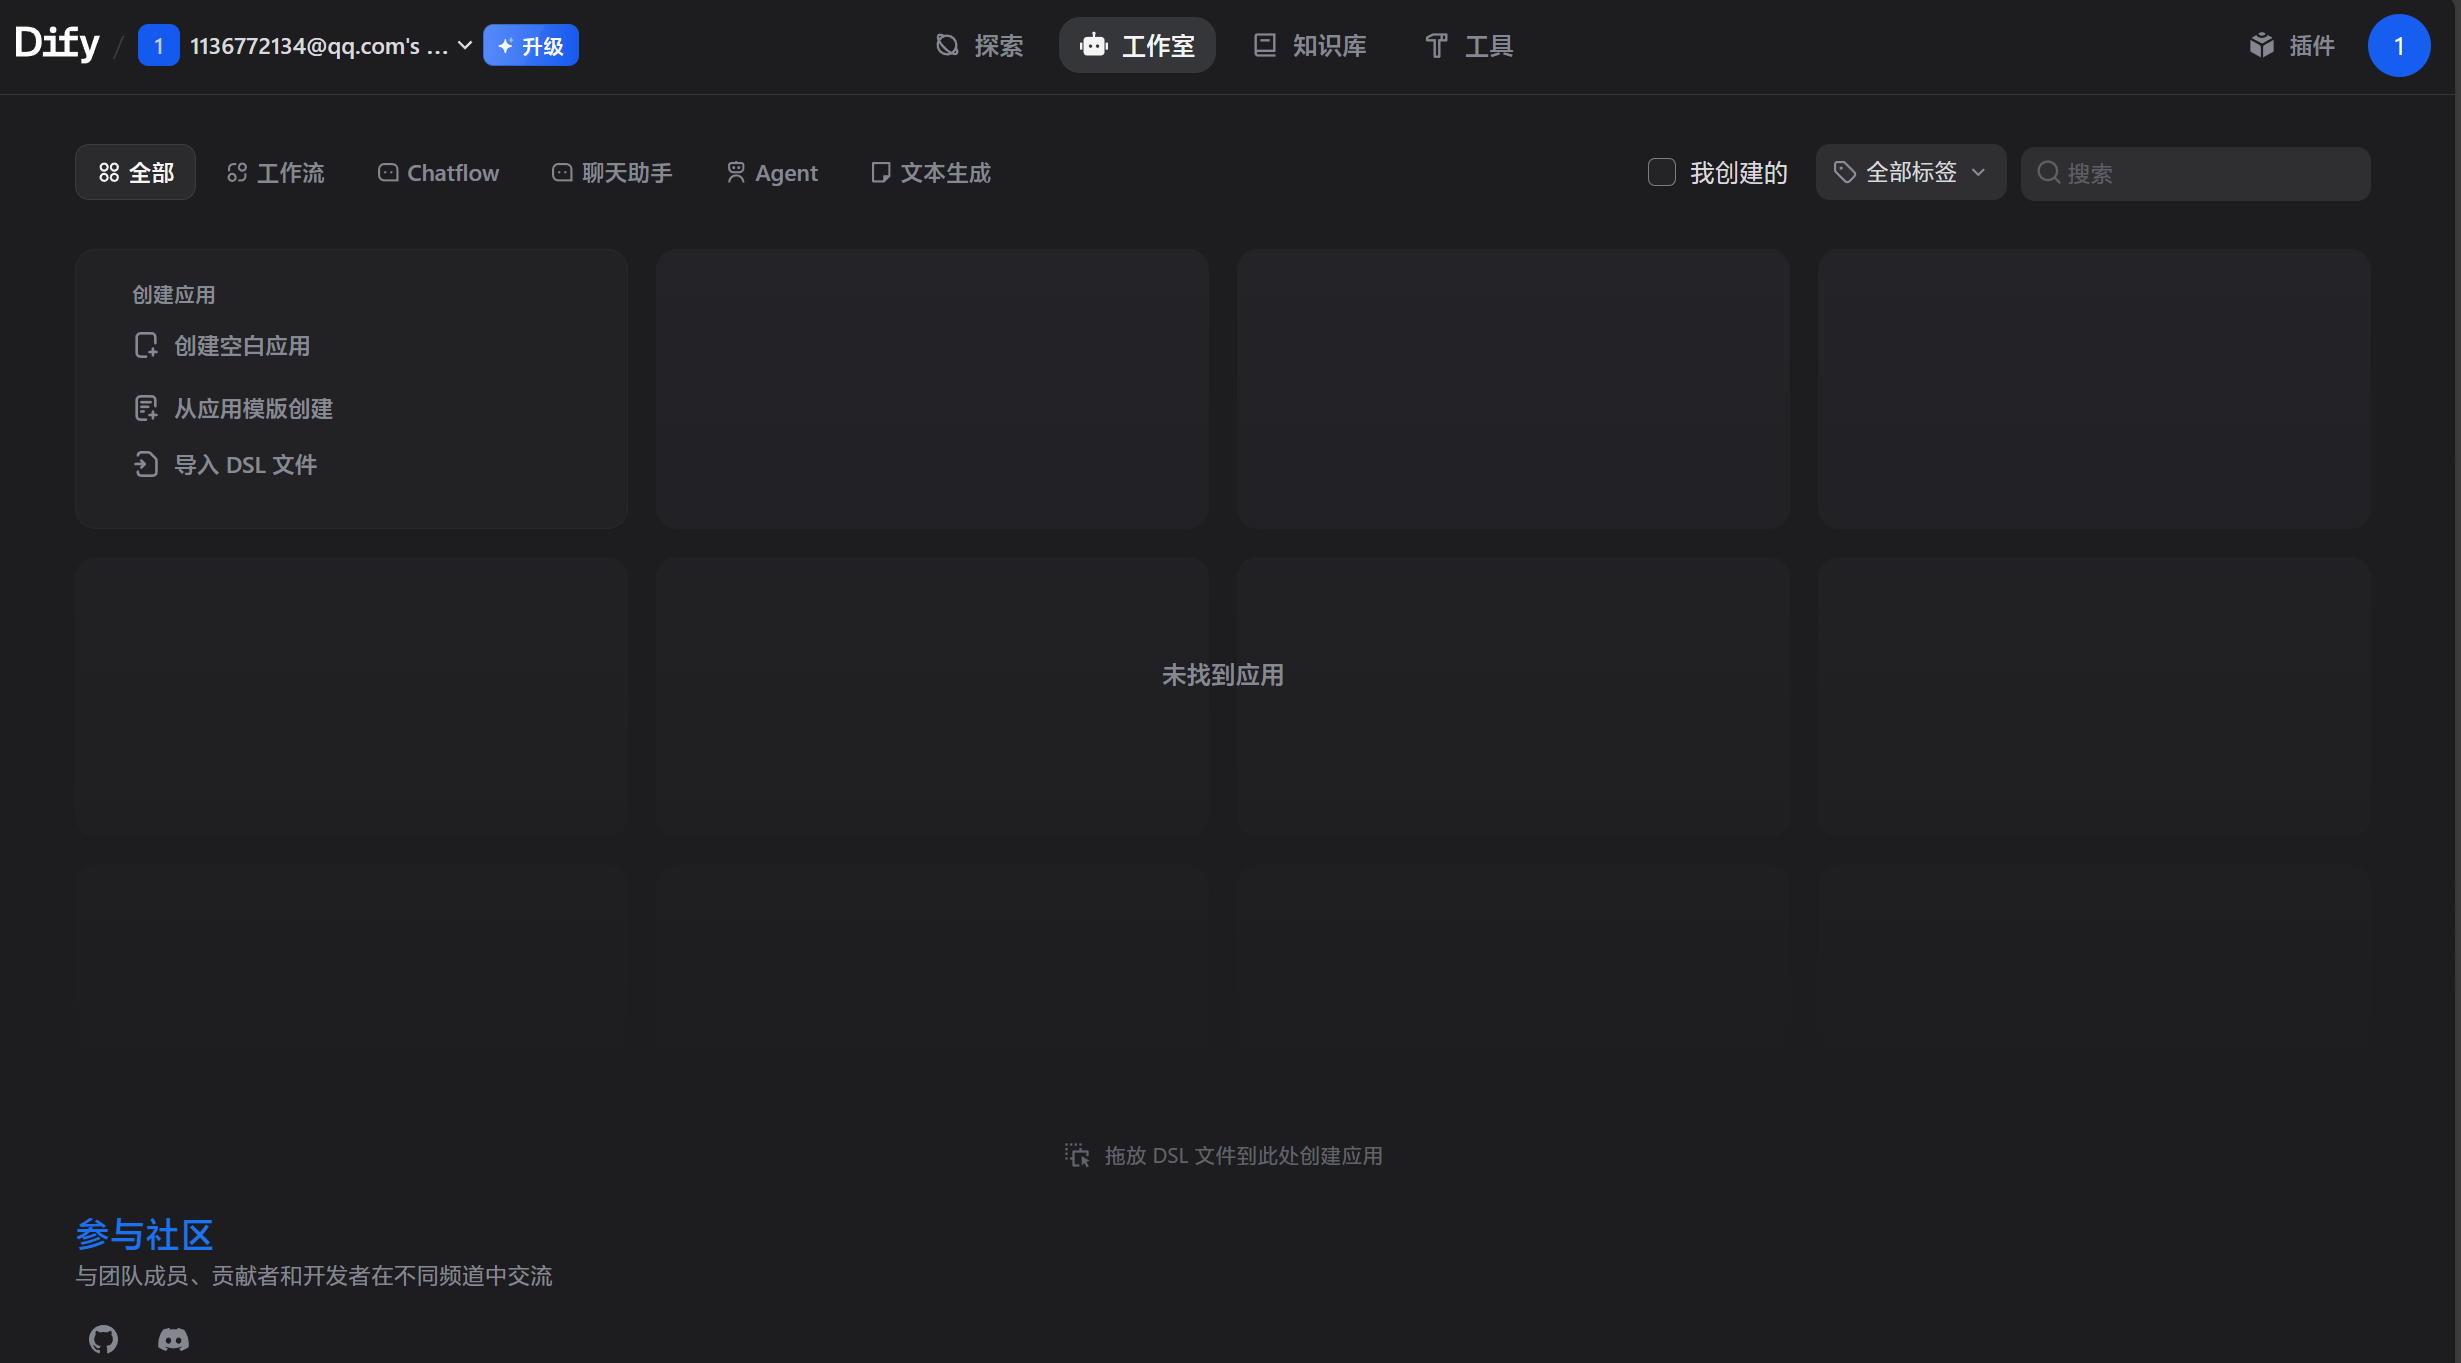Image resolution: width=2461 pixels, height=1363 pixels.
Task: Filter by 聊天助手 tab
Action: click(x=612, y=173)
